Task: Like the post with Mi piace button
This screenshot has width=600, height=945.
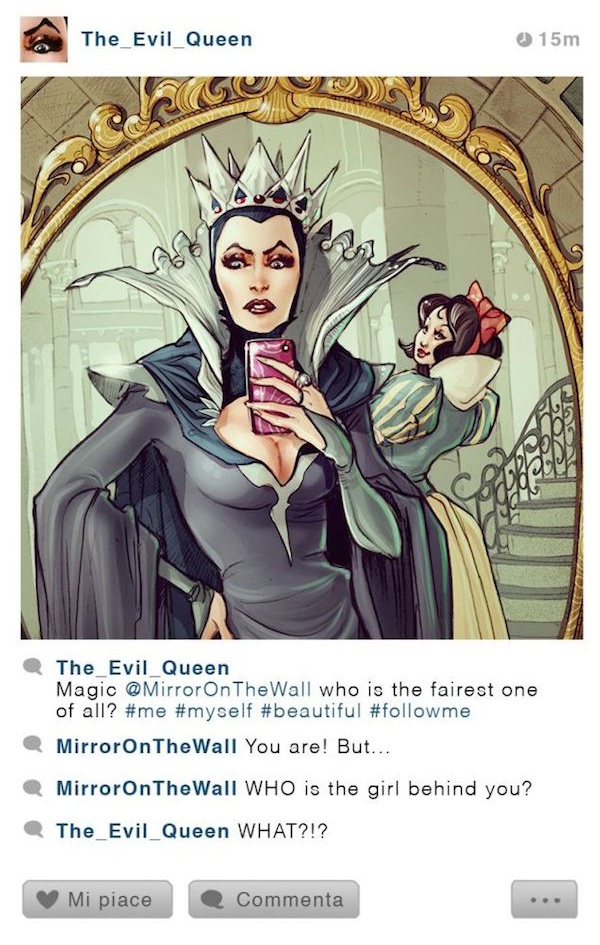Action: point(98,899)
